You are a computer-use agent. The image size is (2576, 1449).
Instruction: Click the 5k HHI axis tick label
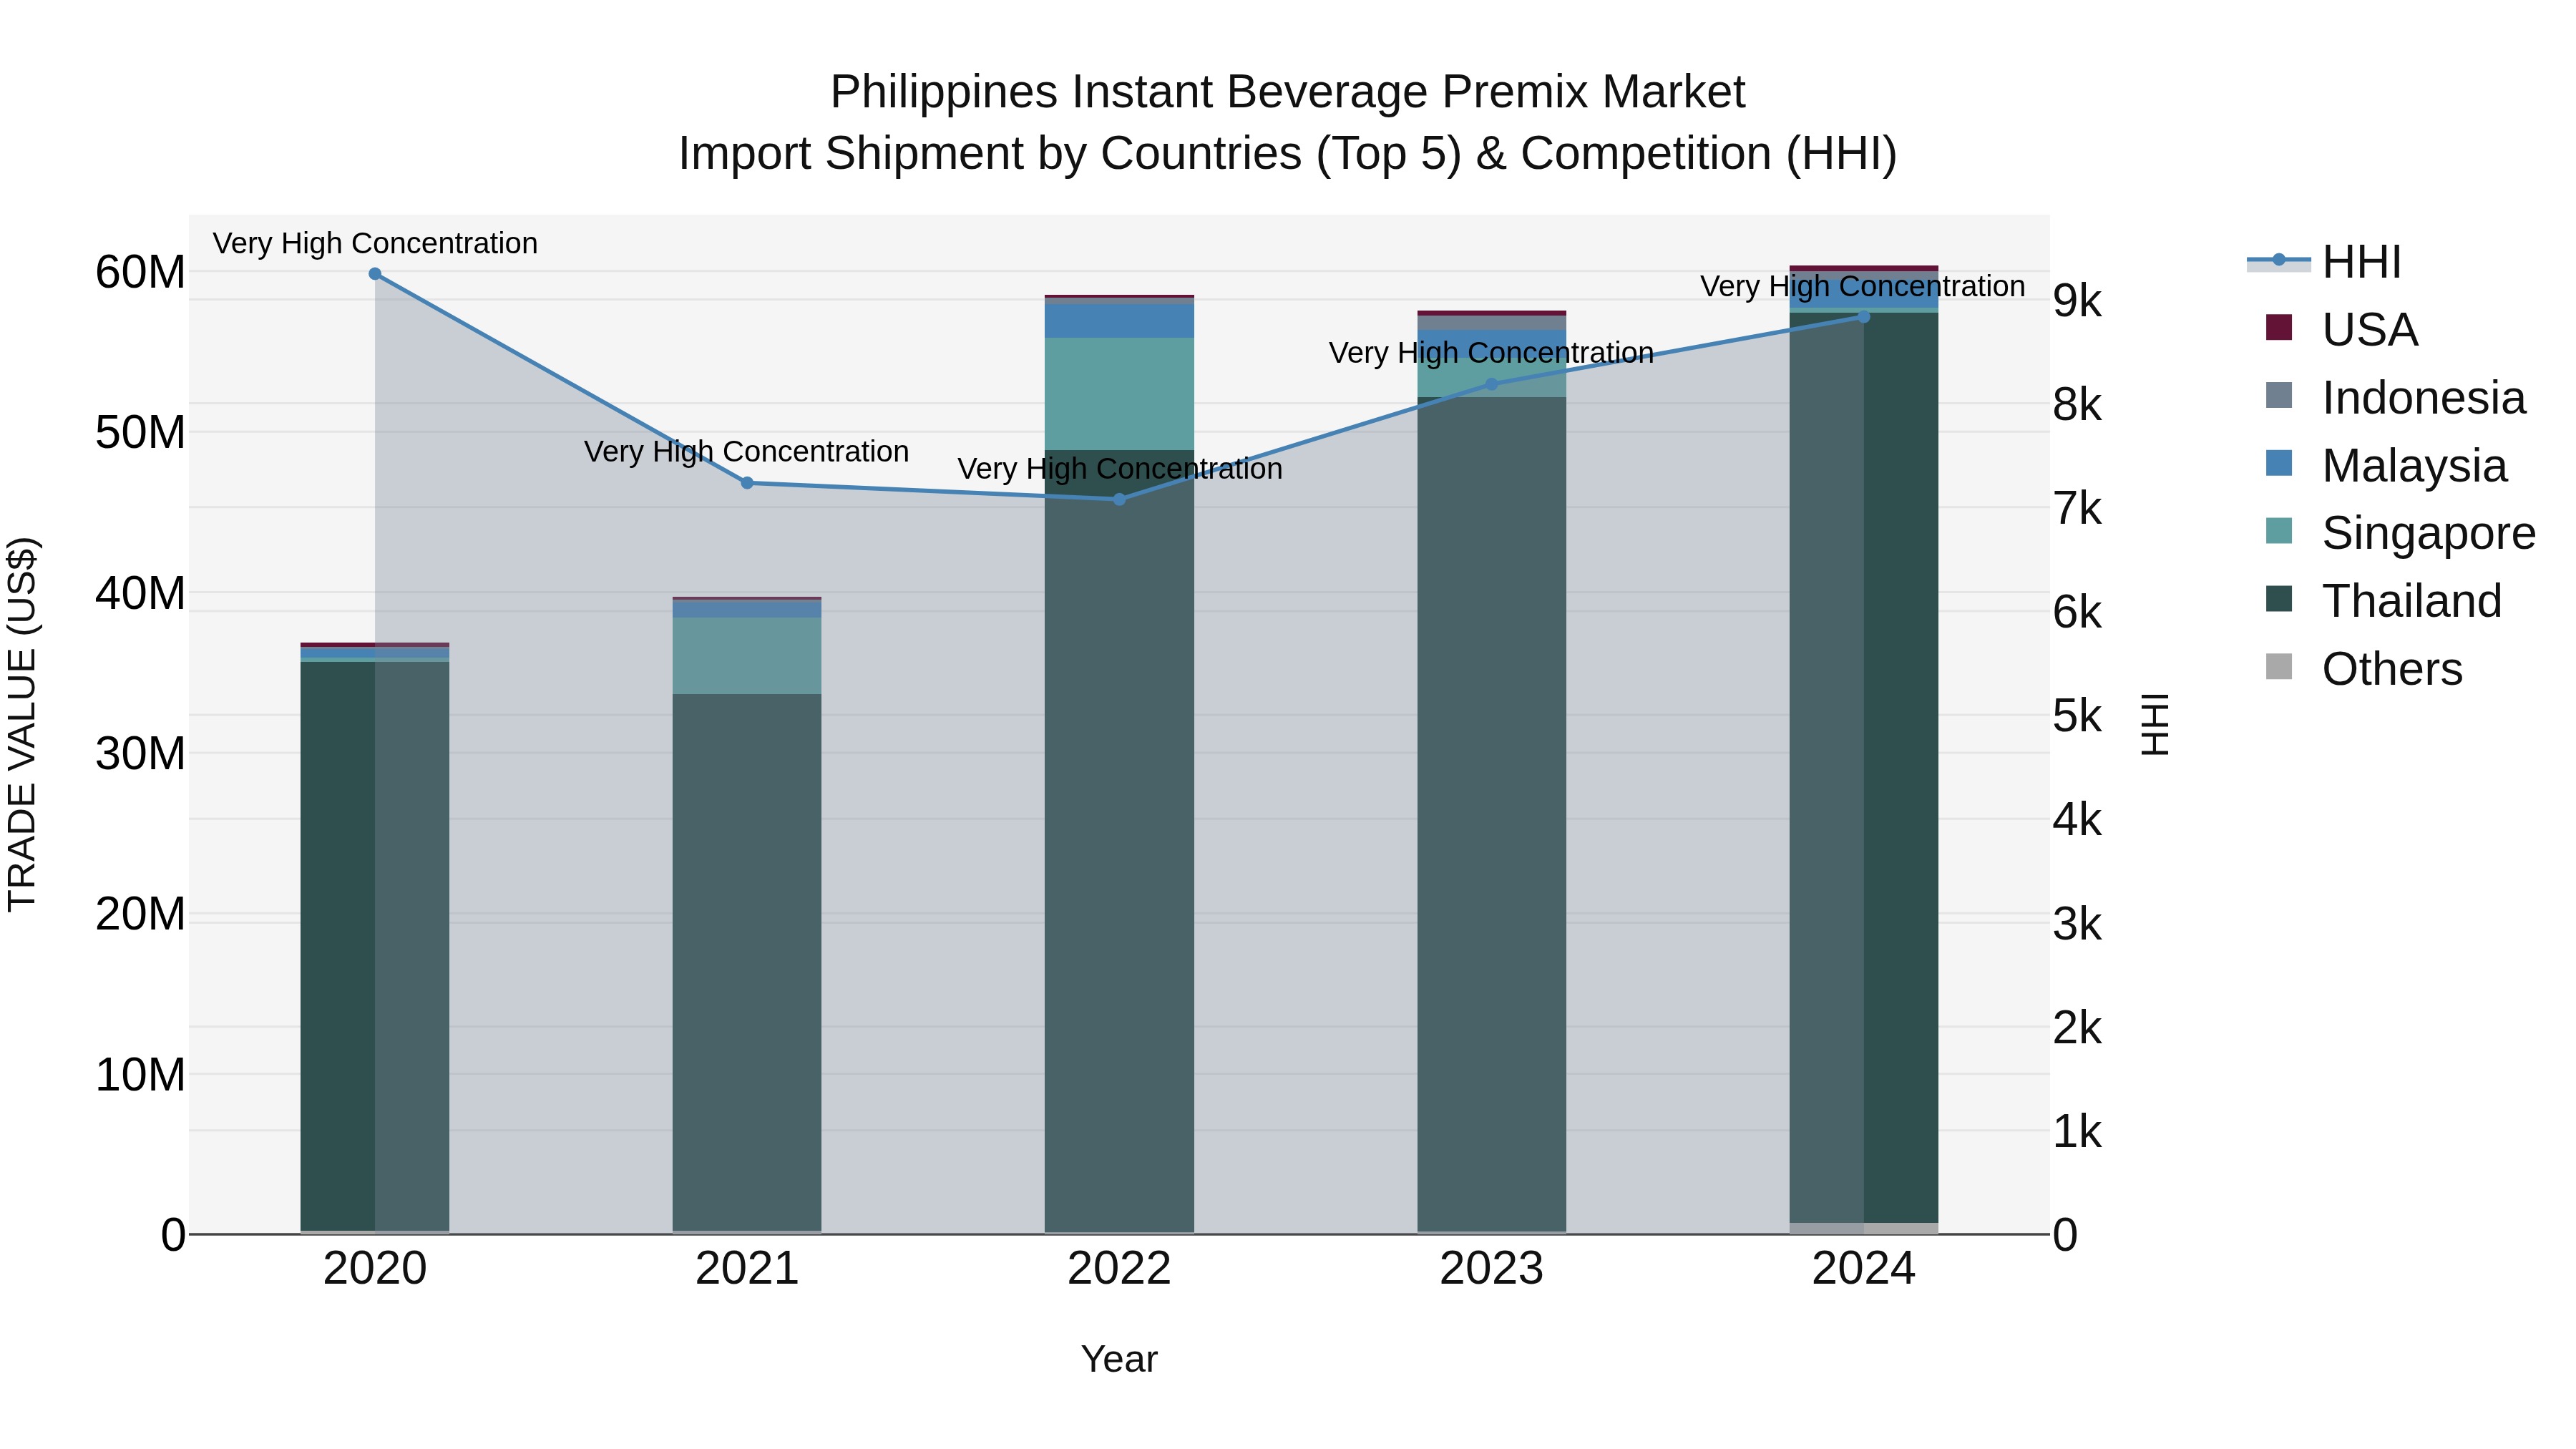2078,716
